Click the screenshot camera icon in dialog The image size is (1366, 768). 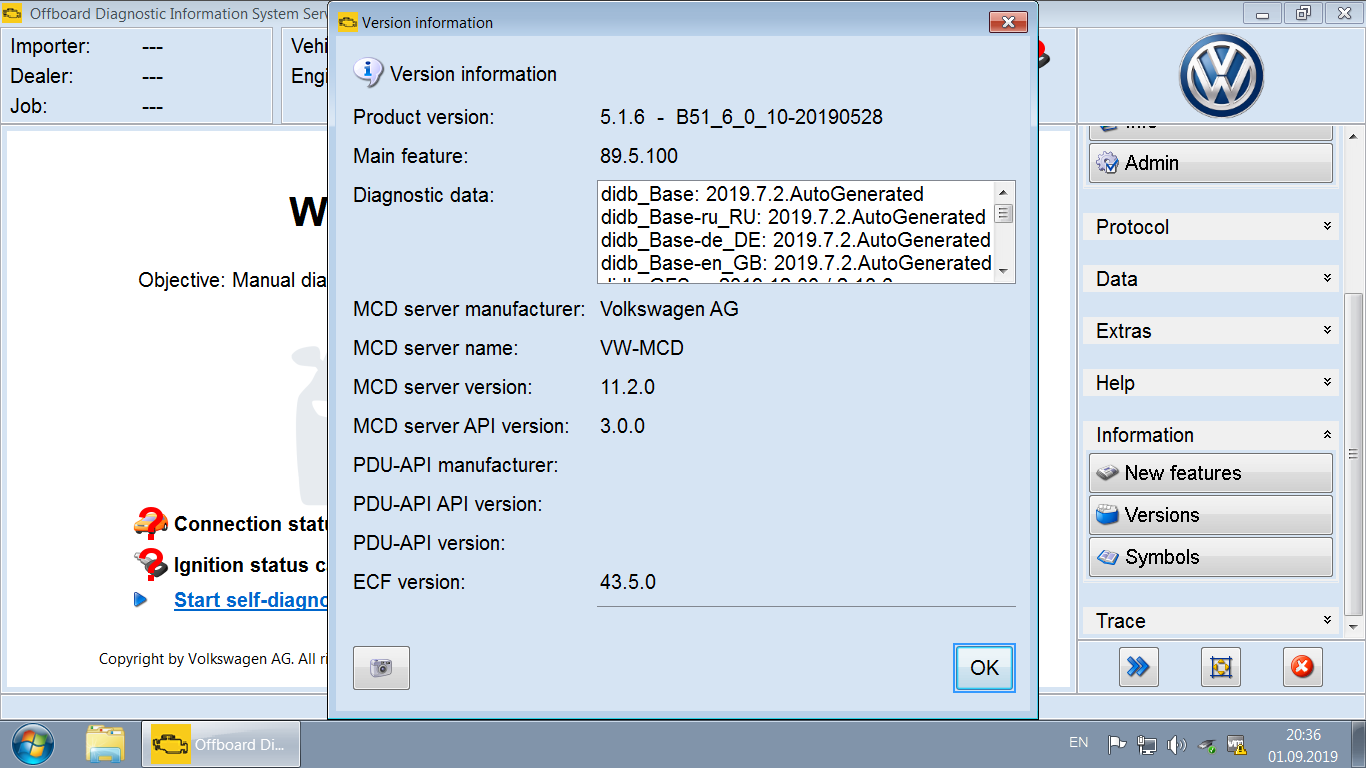pyautogui.click(x=381, y=668)
